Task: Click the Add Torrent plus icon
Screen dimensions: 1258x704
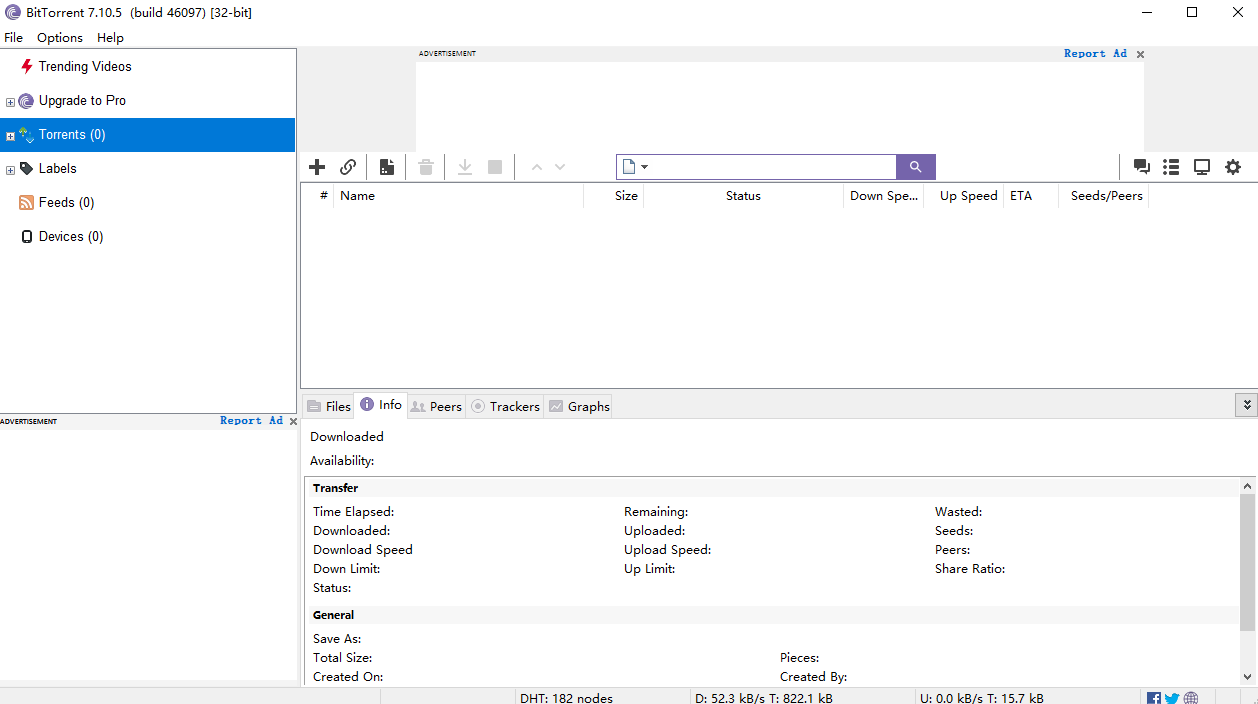Action: point(317,167)
